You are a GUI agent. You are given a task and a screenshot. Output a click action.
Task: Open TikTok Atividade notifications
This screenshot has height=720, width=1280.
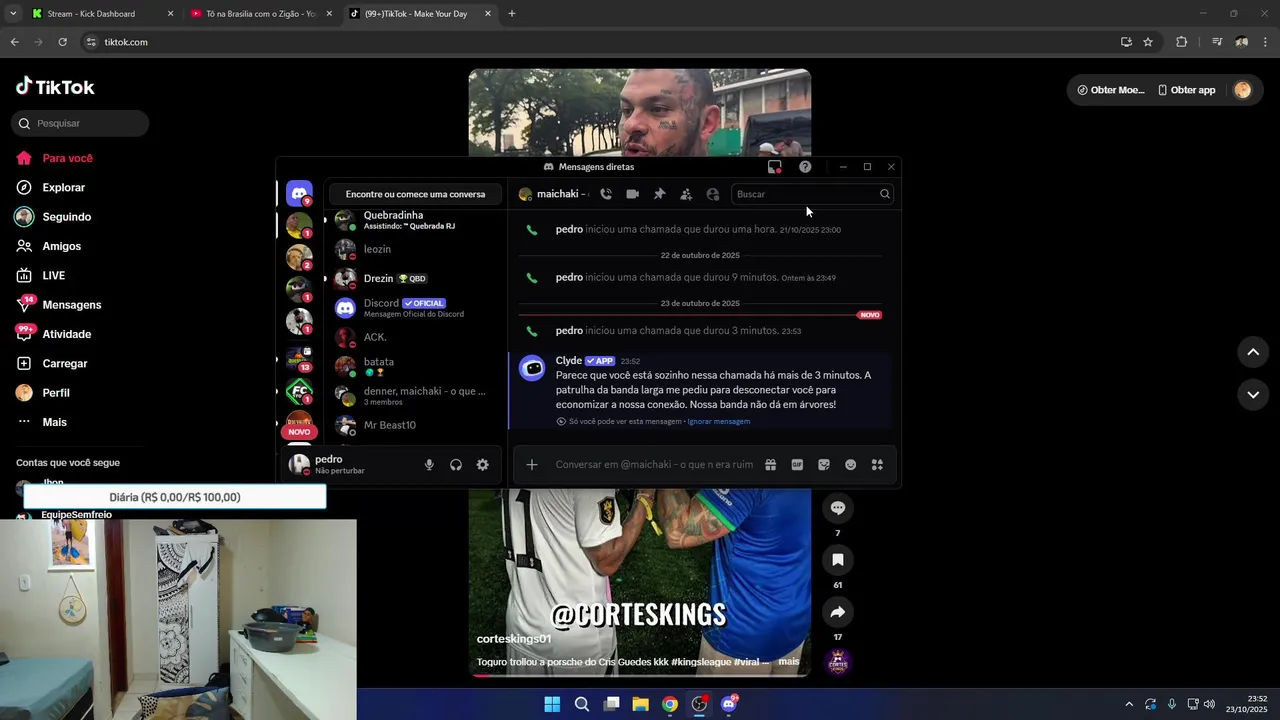coord(66,334)
